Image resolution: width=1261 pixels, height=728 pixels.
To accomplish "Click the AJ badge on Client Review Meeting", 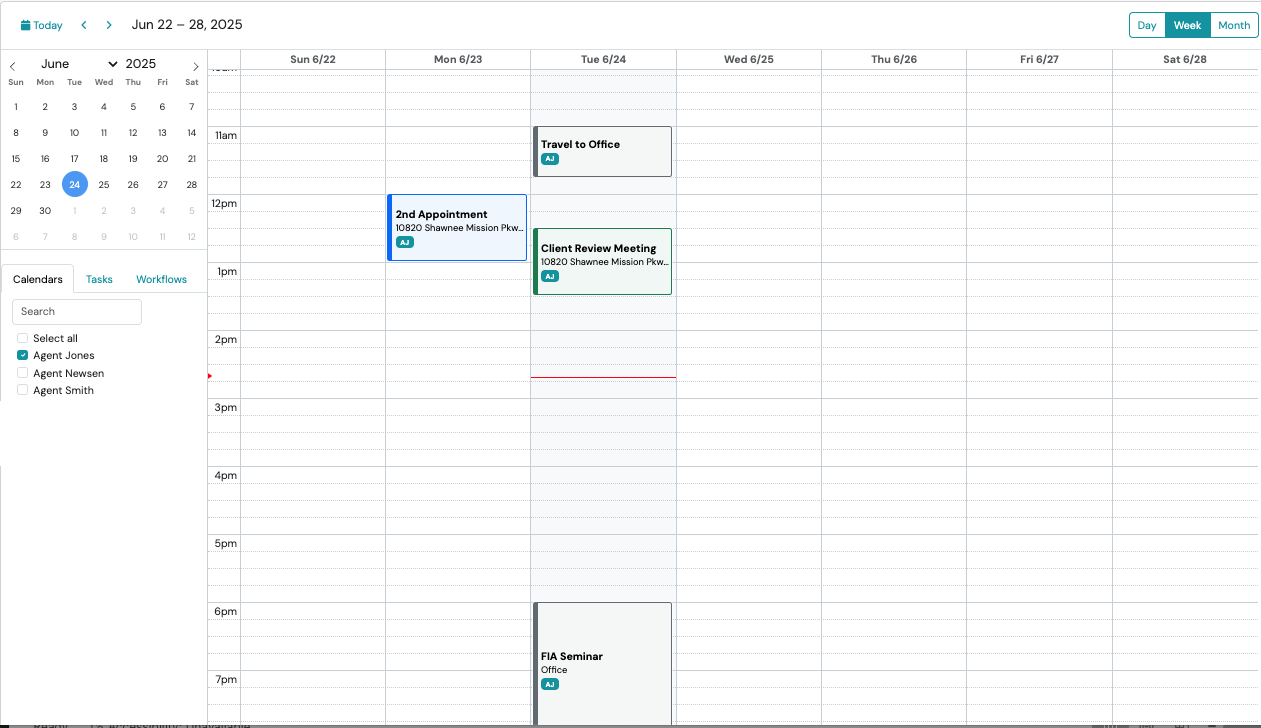I will tap(550, 276).
